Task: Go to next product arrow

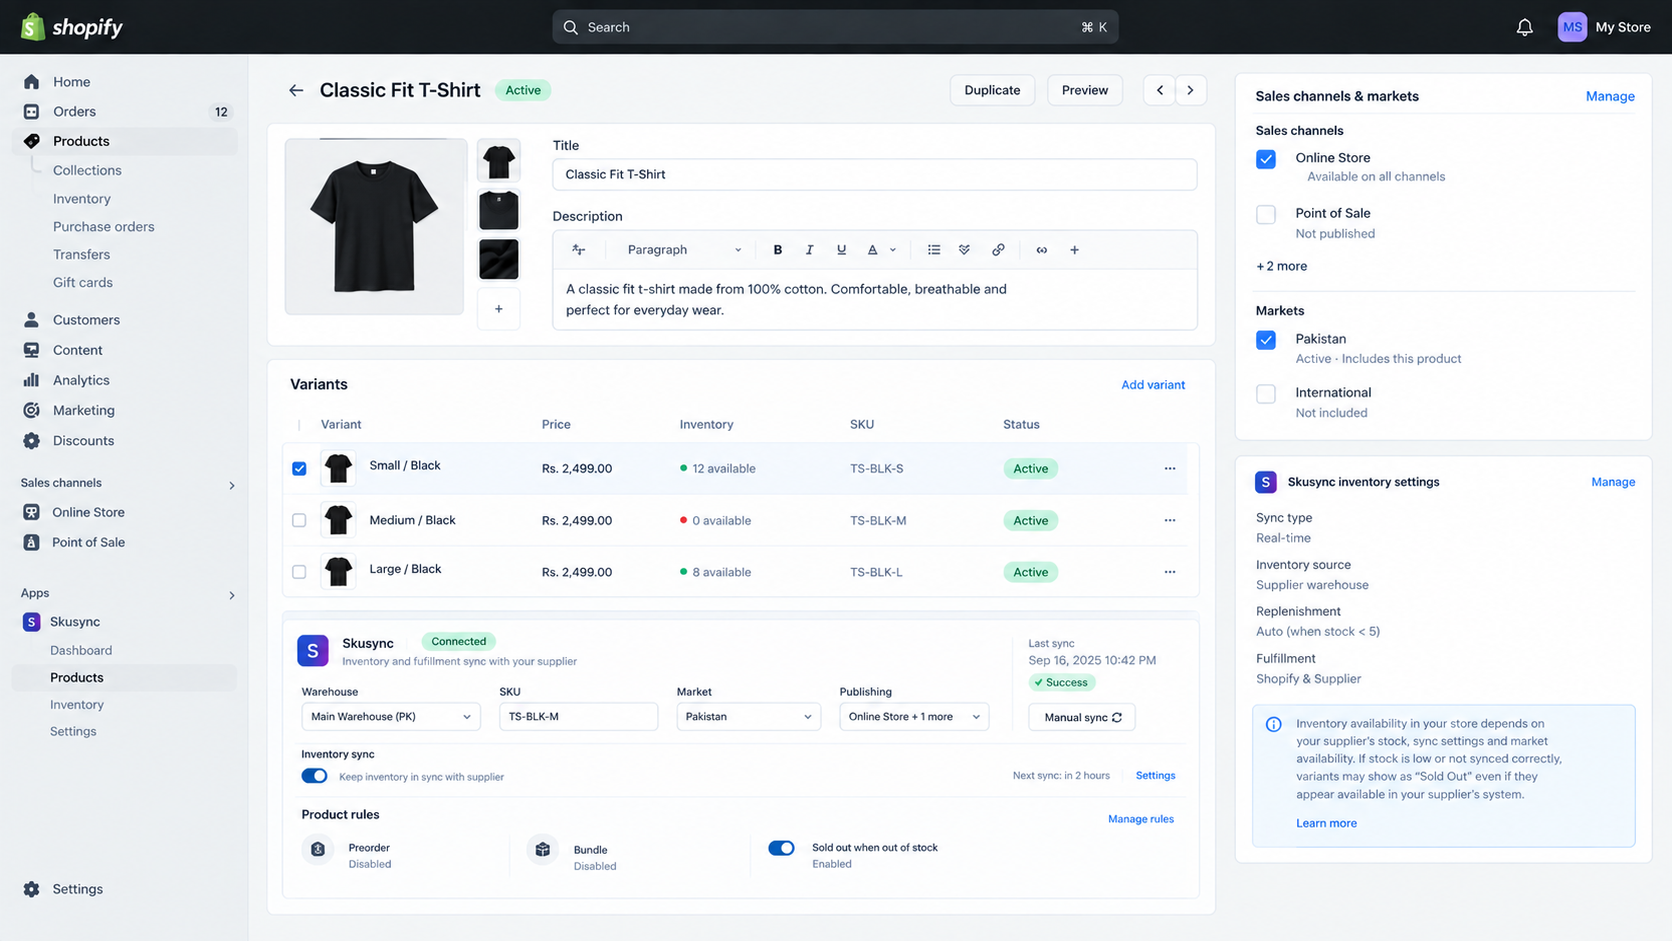Action: (1191, 90)
